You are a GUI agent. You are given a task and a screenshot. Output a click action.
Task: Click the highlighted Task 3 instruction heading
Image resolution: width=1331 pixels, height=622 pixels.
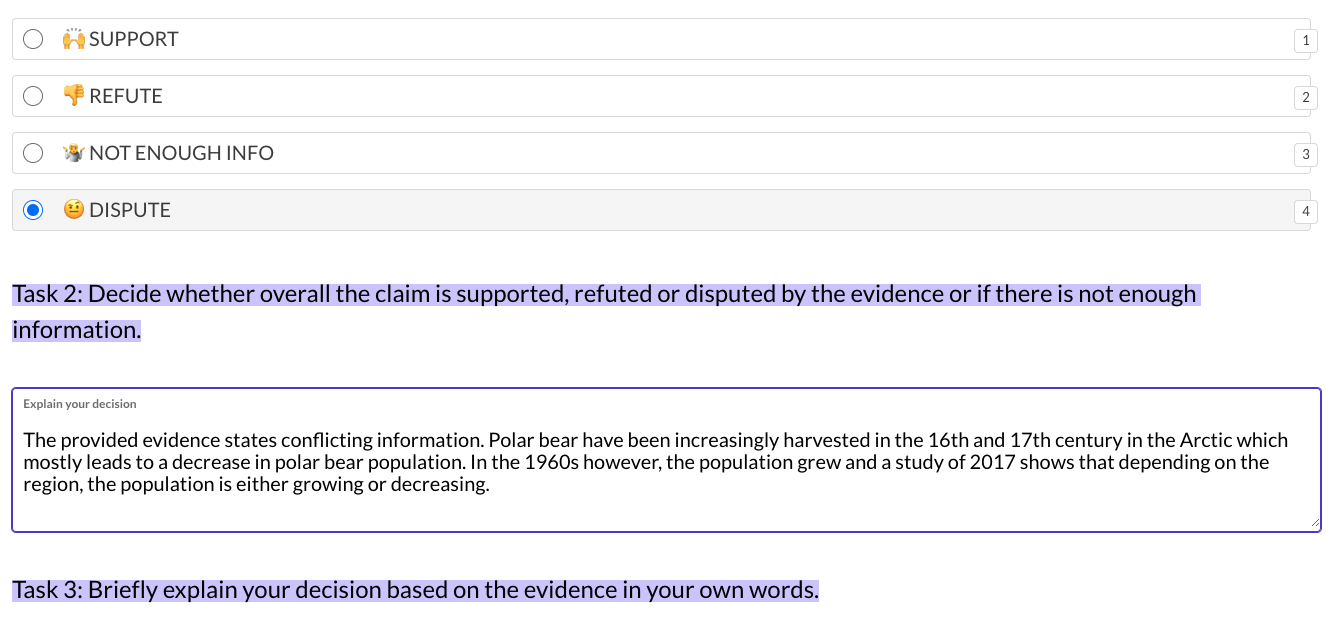click(415, 590)
